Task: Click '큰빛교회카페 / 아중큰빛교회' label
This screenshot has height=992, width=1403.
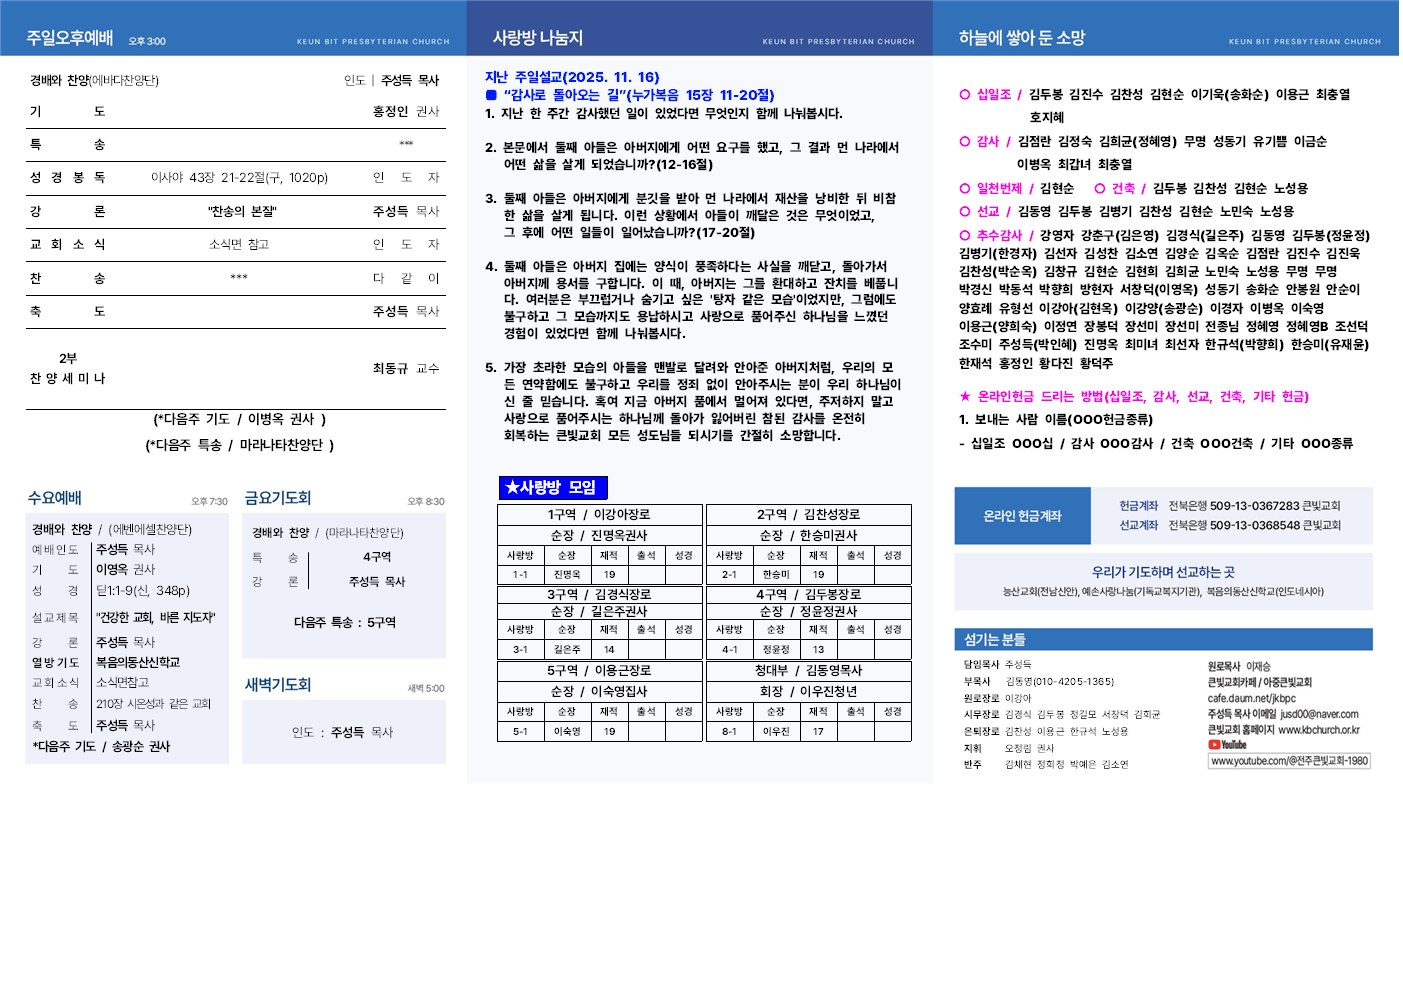Action: point(1260,682)
